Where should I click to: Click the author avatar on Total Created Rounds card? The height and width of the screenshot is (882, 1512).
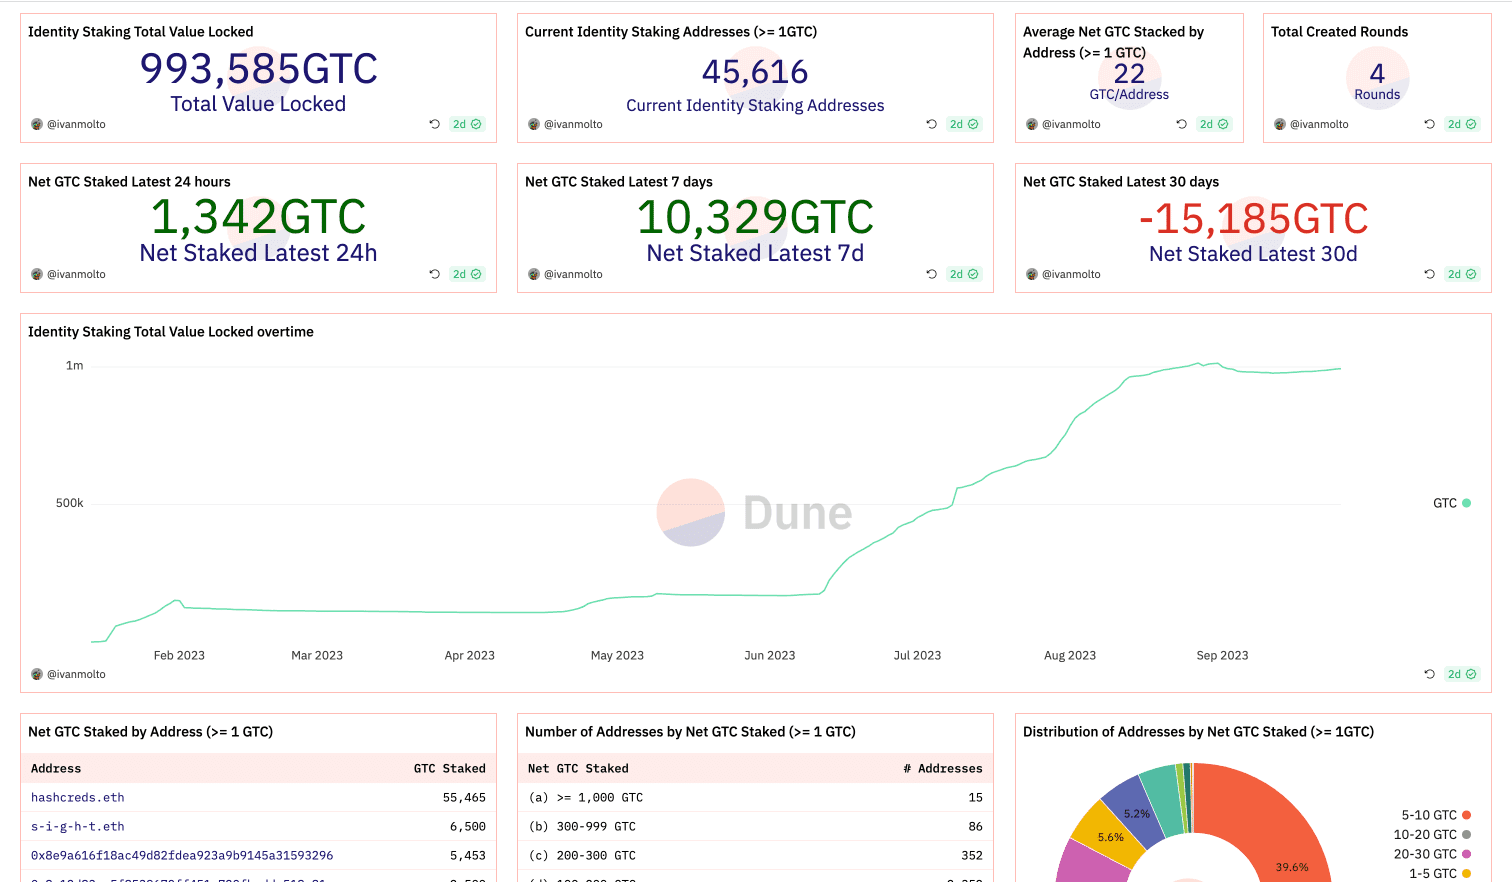click(1280, 124)
